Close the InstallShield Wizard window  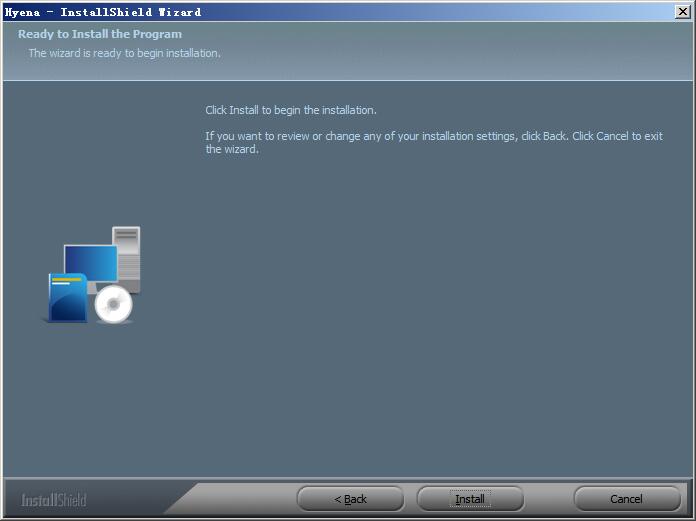(x=682, y=12)
